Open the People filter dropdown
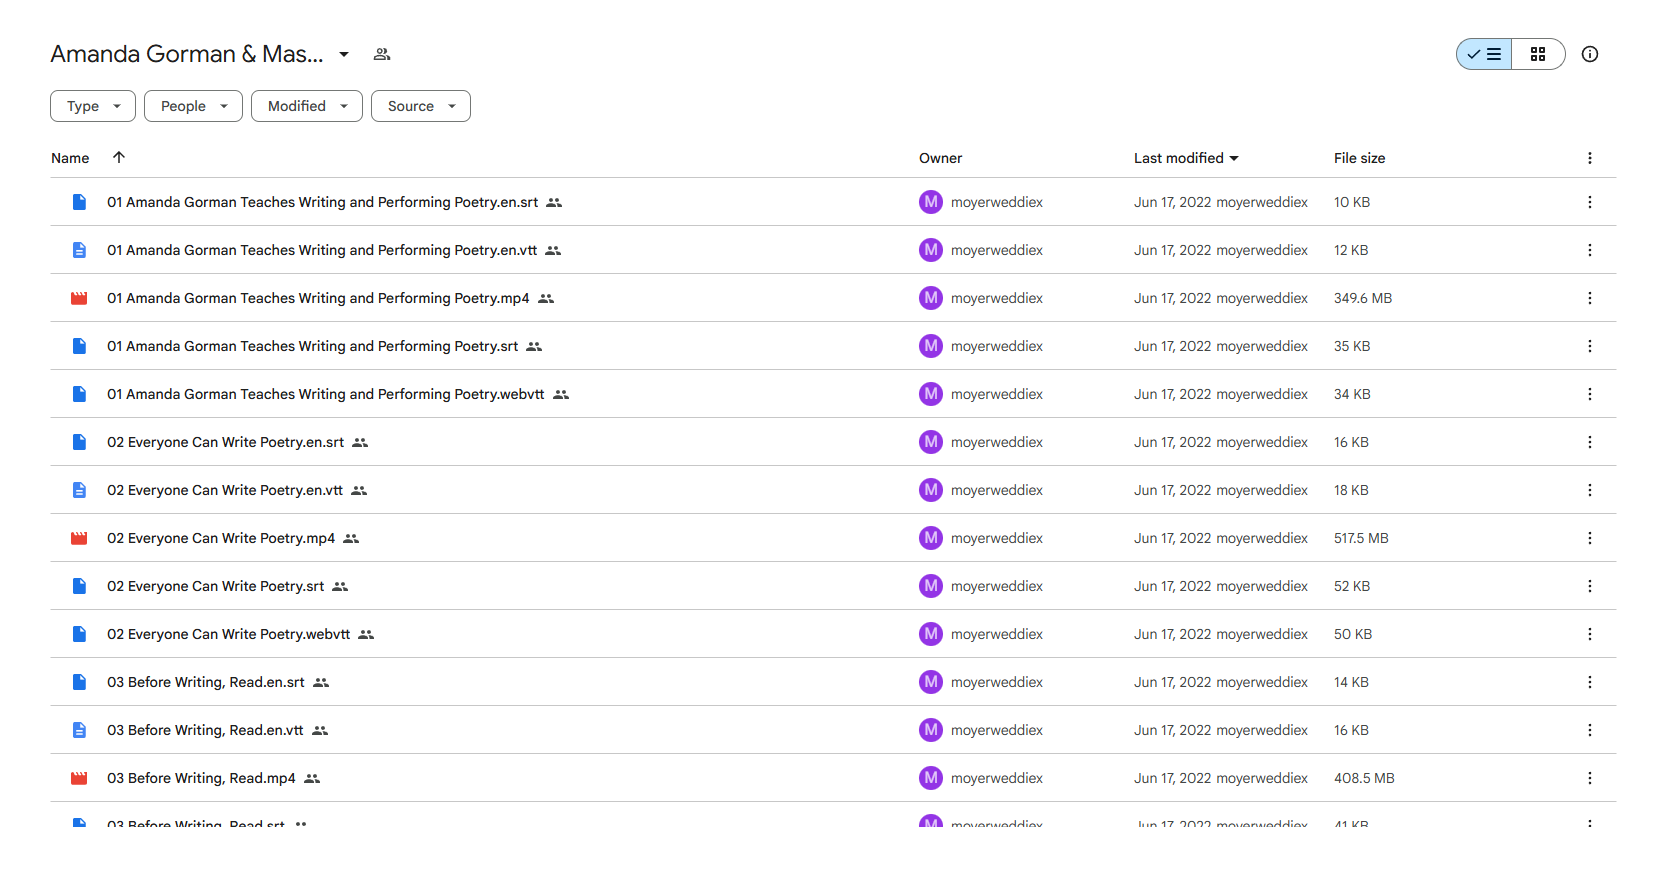 coord(193,106)
